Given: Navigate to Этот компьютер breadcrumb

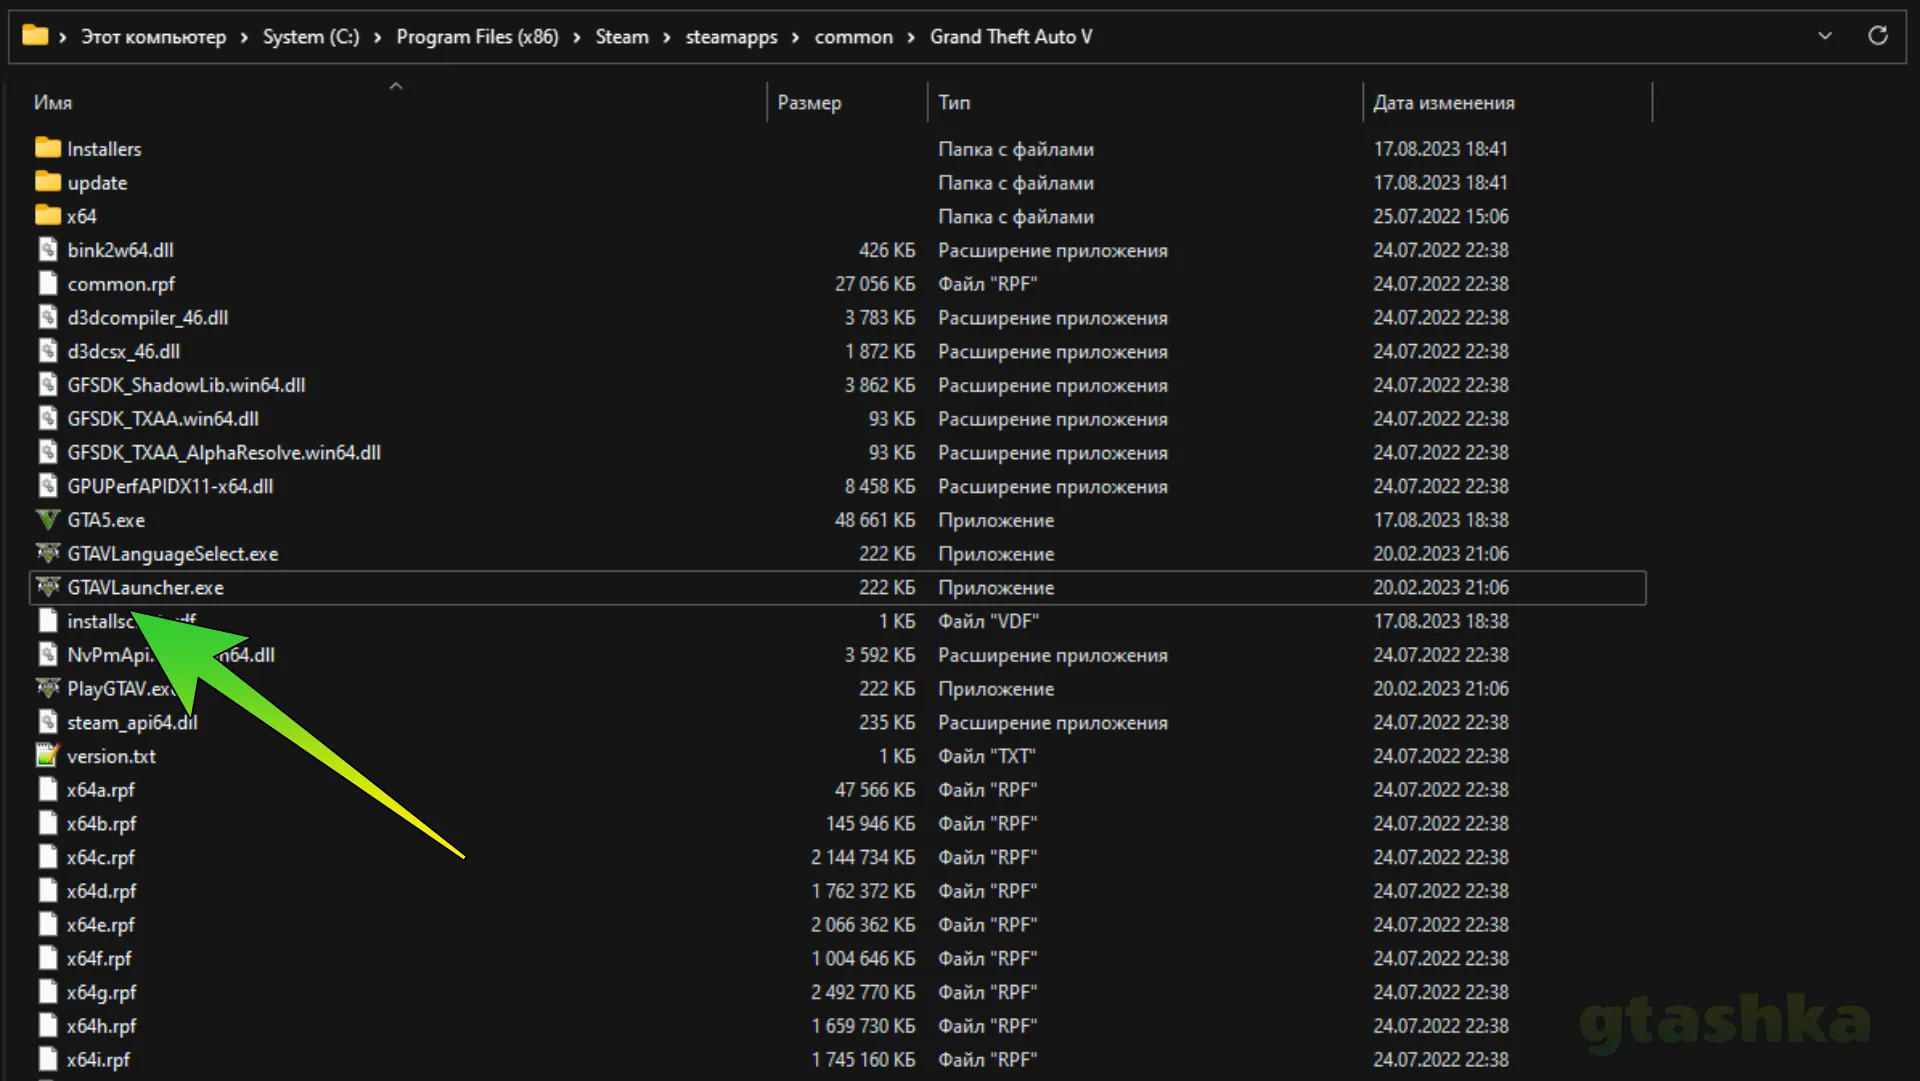Looking at the screenshot, I should click(x=153, y=37).
